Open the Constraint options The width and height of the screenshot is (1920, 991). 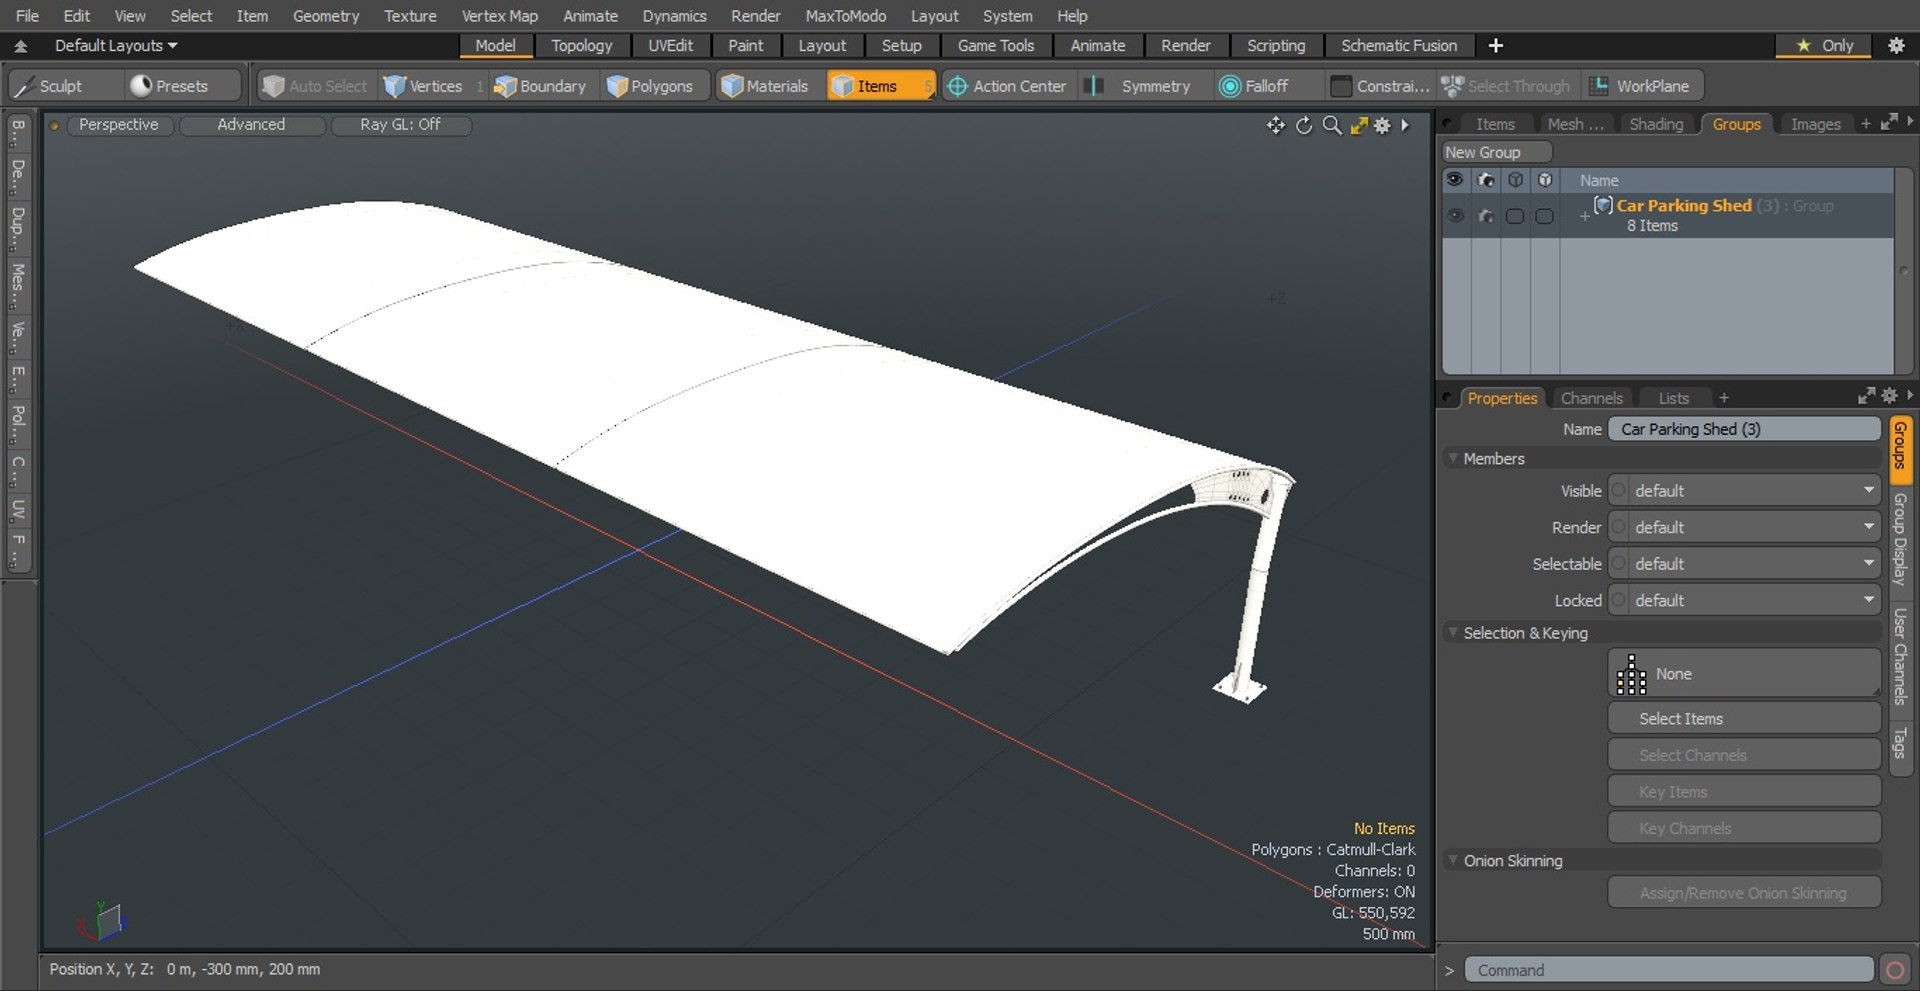point(1381,86)
